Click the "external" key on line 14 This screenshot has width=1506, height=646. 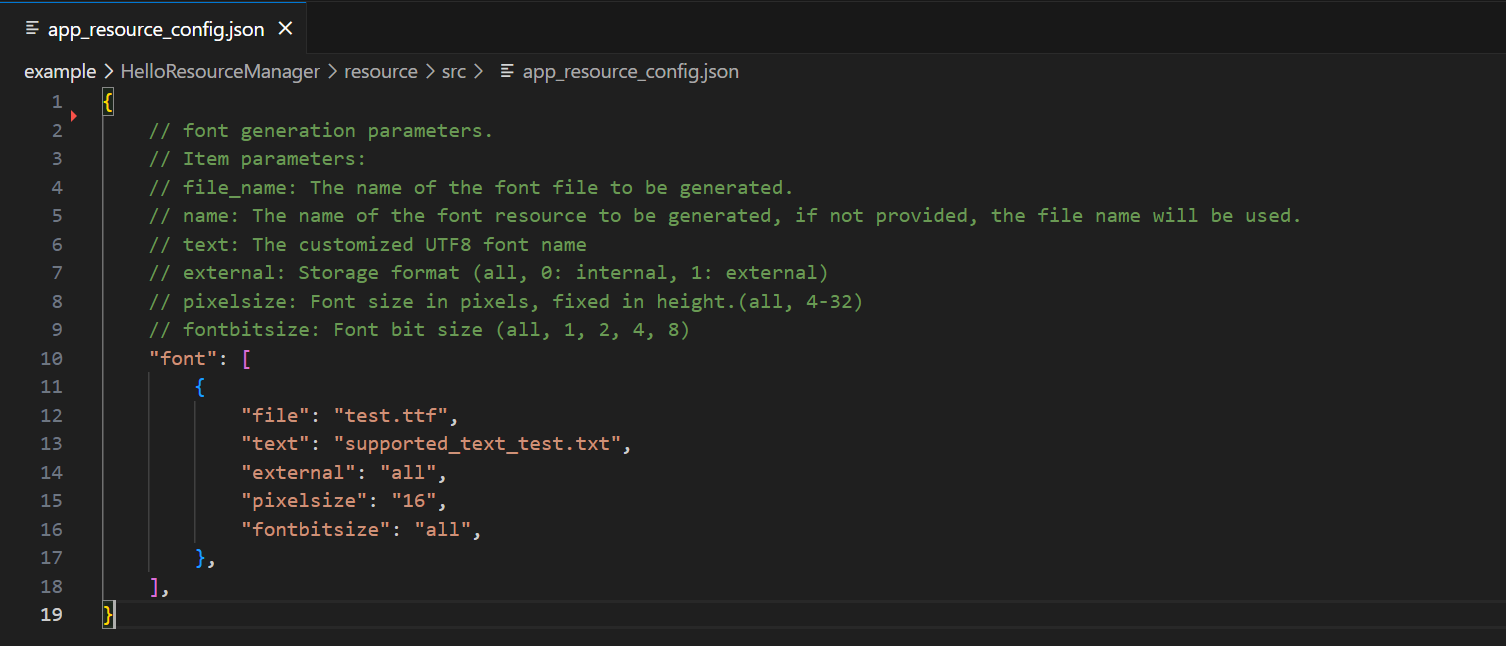tap(299, 473)
